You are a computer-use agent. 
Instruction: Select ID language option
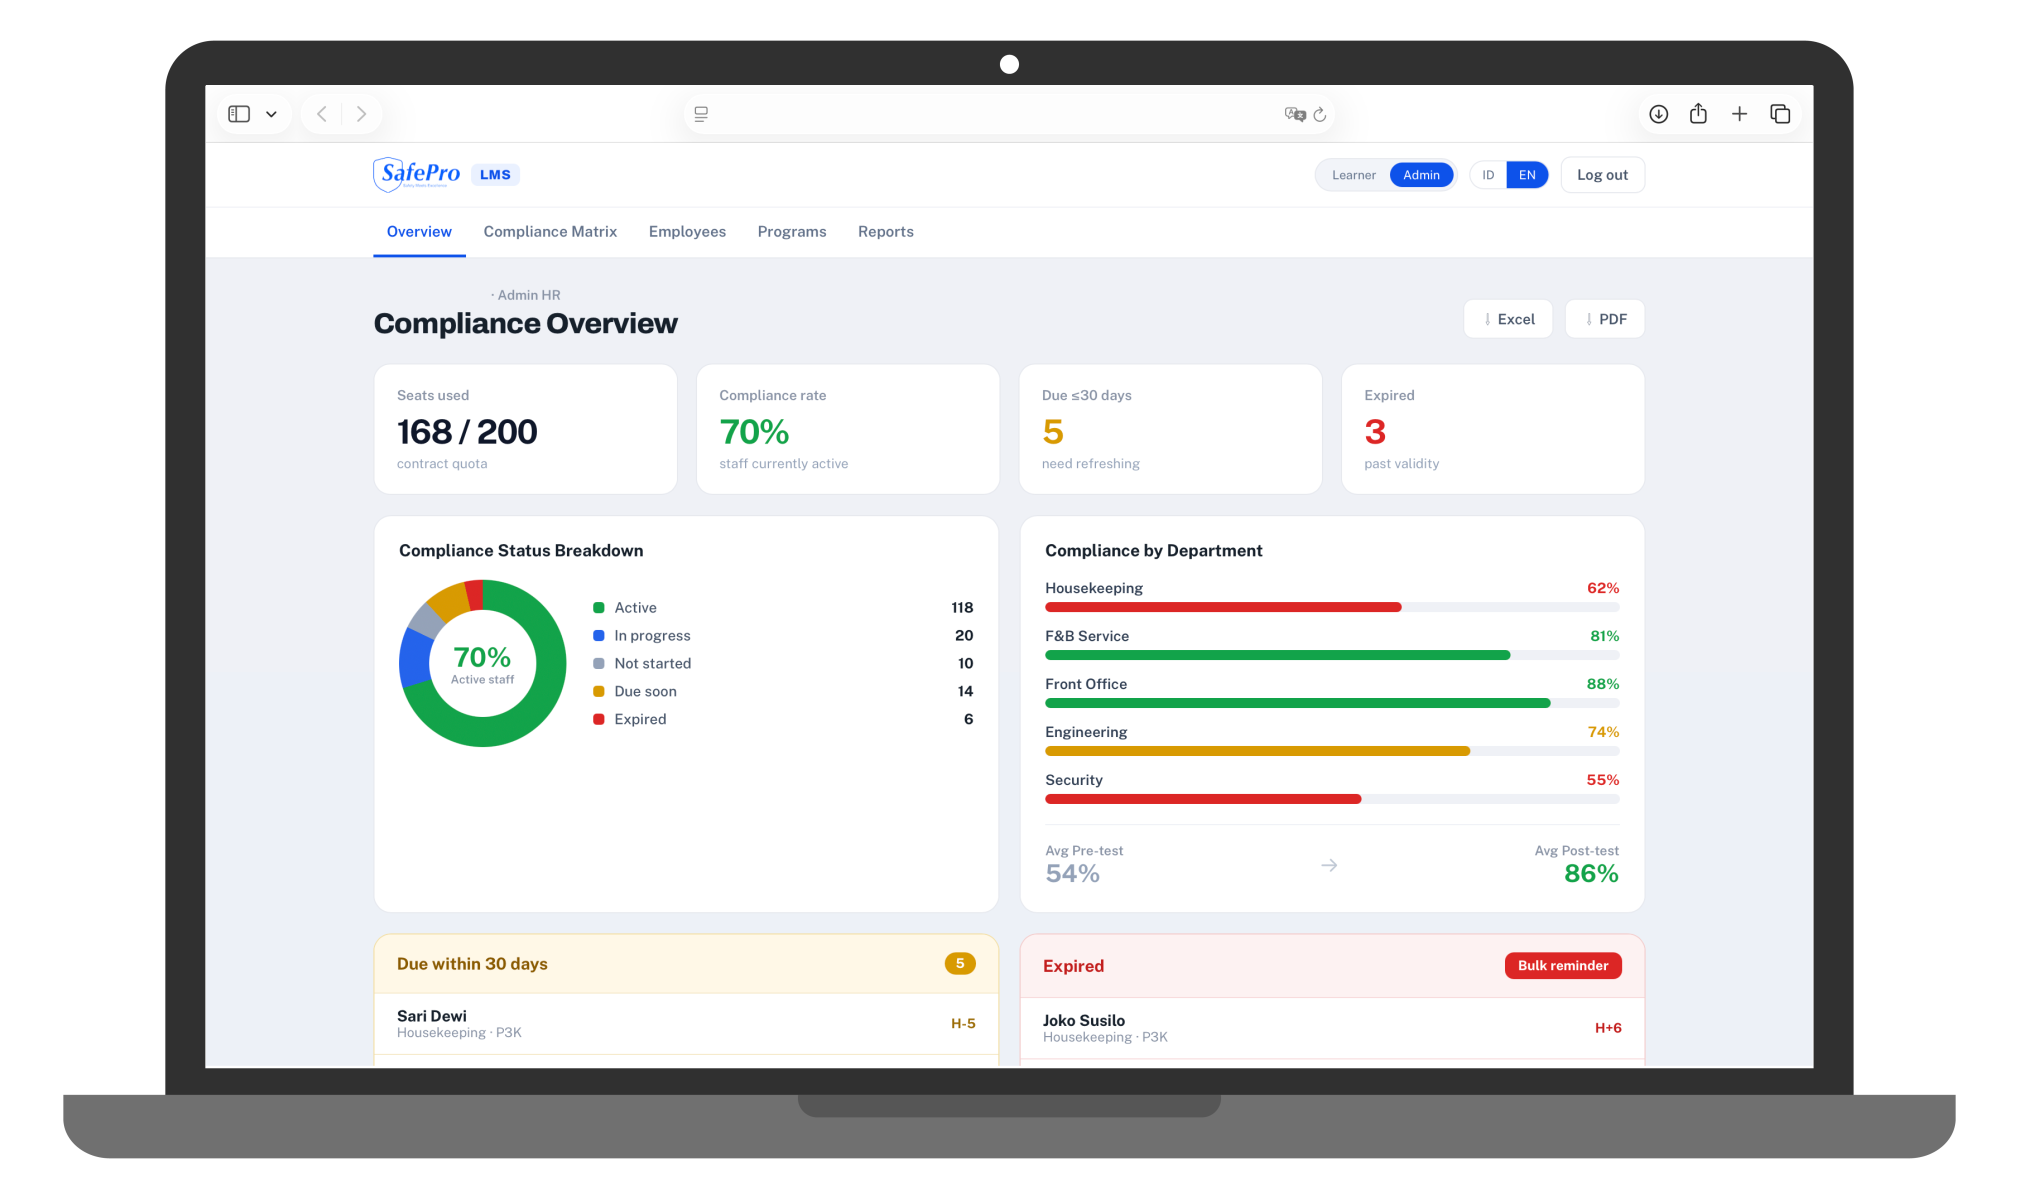(x=1488, y=175)
